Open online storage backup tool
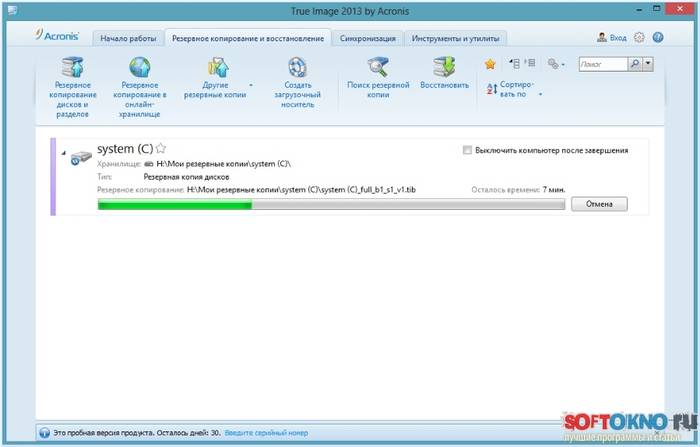The height and width of the screenshot is (447, 700). 140,87
